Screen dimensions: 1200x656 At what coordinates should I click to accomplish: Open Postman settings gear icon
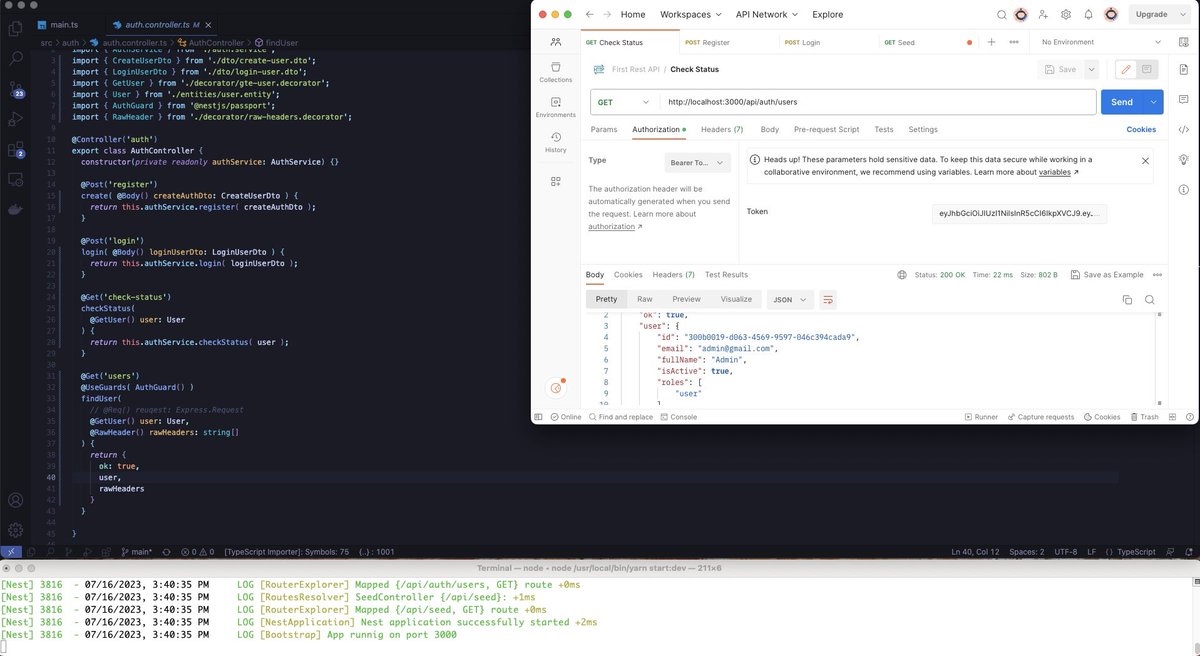click(x=1066, y=15)
